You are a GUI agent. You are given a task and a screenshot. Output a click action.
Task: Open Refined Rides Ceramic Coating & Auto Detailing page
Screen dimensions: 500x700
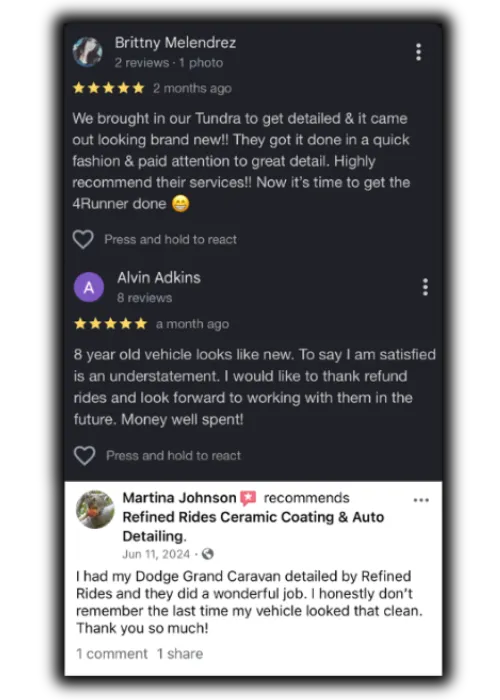[253, 526]
